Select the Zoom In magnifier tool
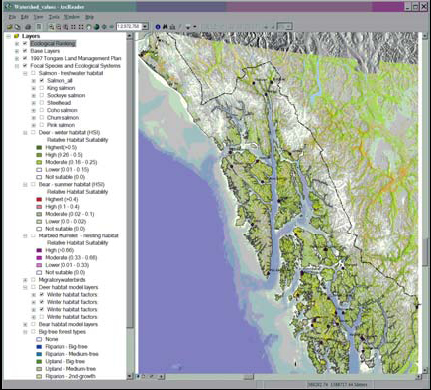Viewport: 431px width, 390px height. point(51,27)
